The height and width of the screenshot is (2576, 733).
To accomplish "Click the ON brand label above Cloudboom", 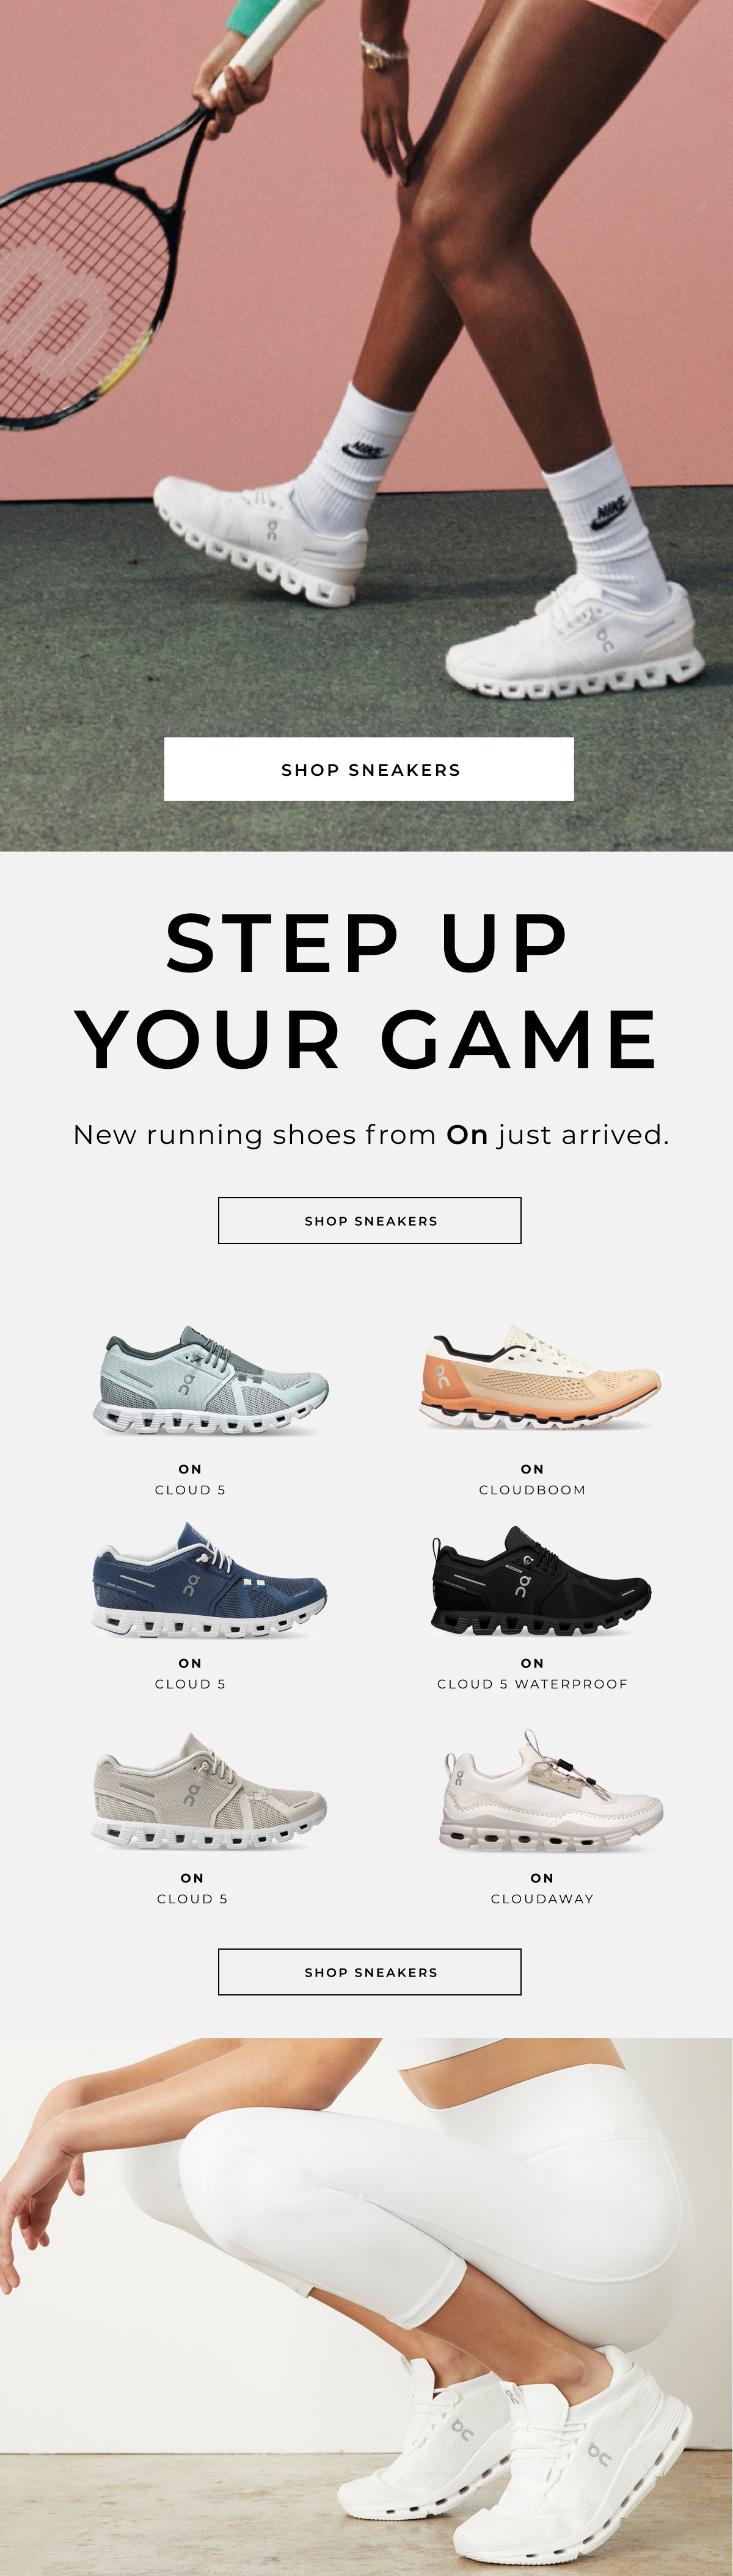I will pos(532,1468).
